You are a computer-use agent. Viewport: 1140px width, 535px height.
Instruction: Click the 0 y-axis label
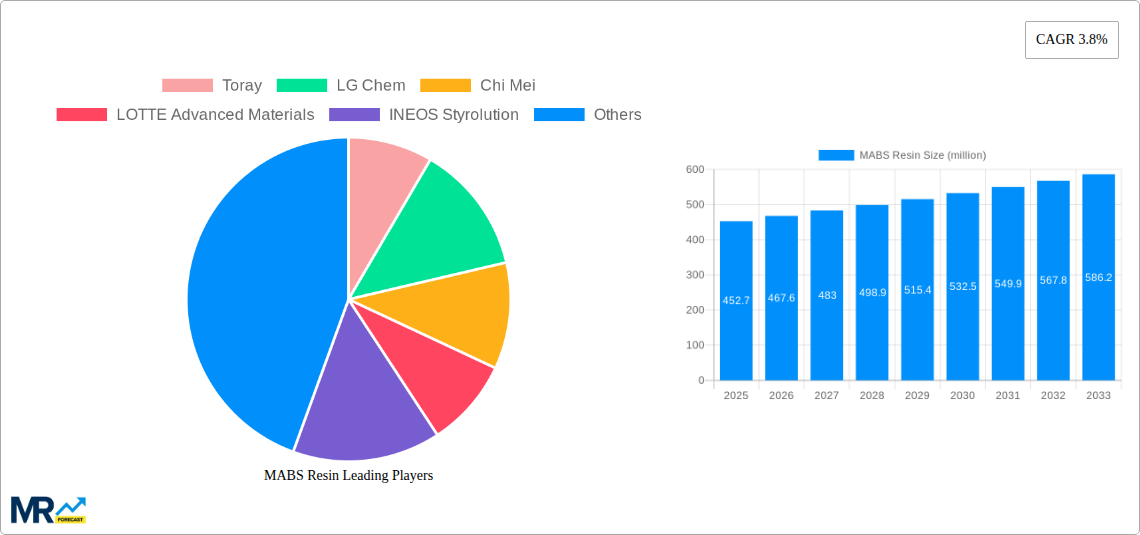pyautogui.click(x=701, y=380)
